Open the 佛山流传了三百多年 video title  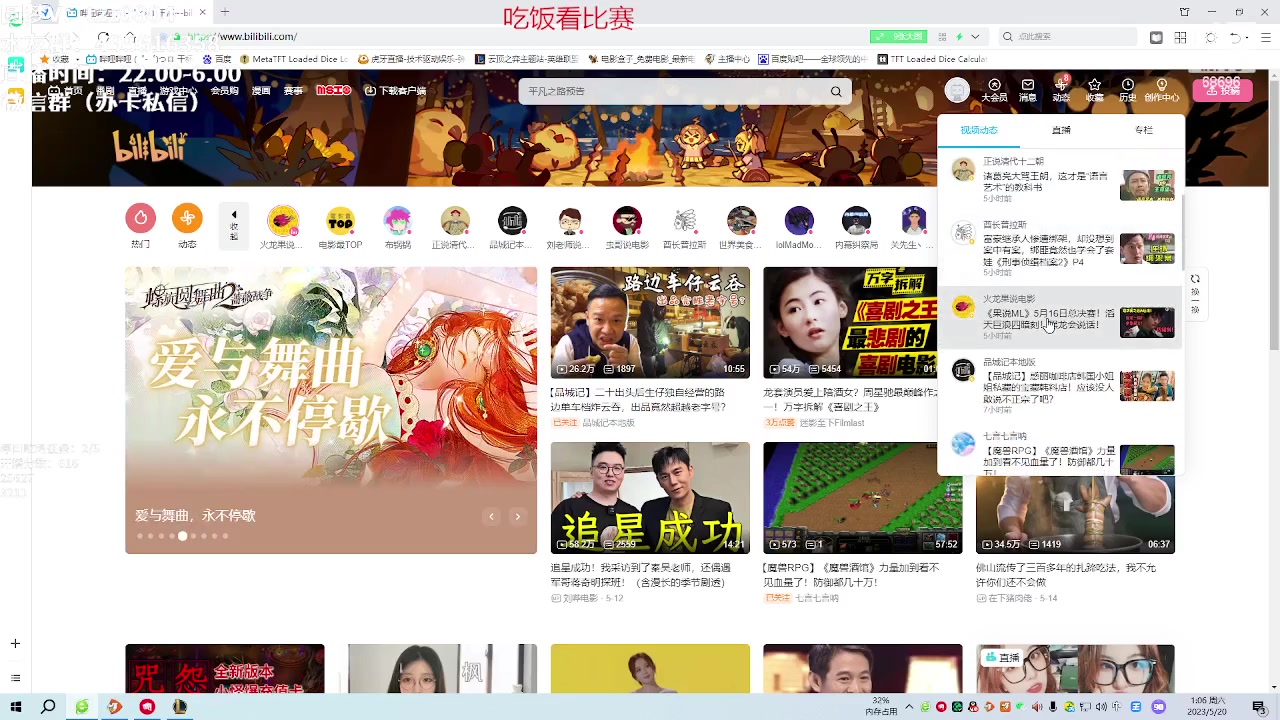[x=1066, y=575]
